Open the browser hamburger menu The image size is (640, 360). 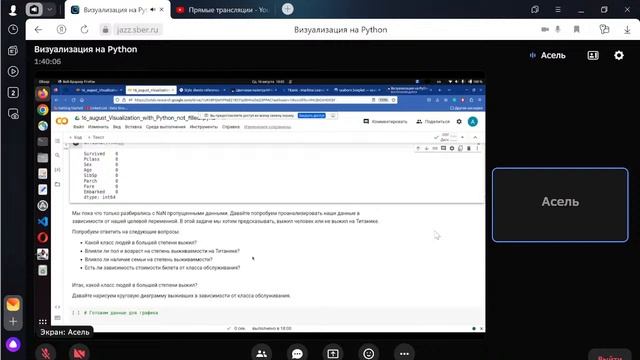tap(558, 9)
